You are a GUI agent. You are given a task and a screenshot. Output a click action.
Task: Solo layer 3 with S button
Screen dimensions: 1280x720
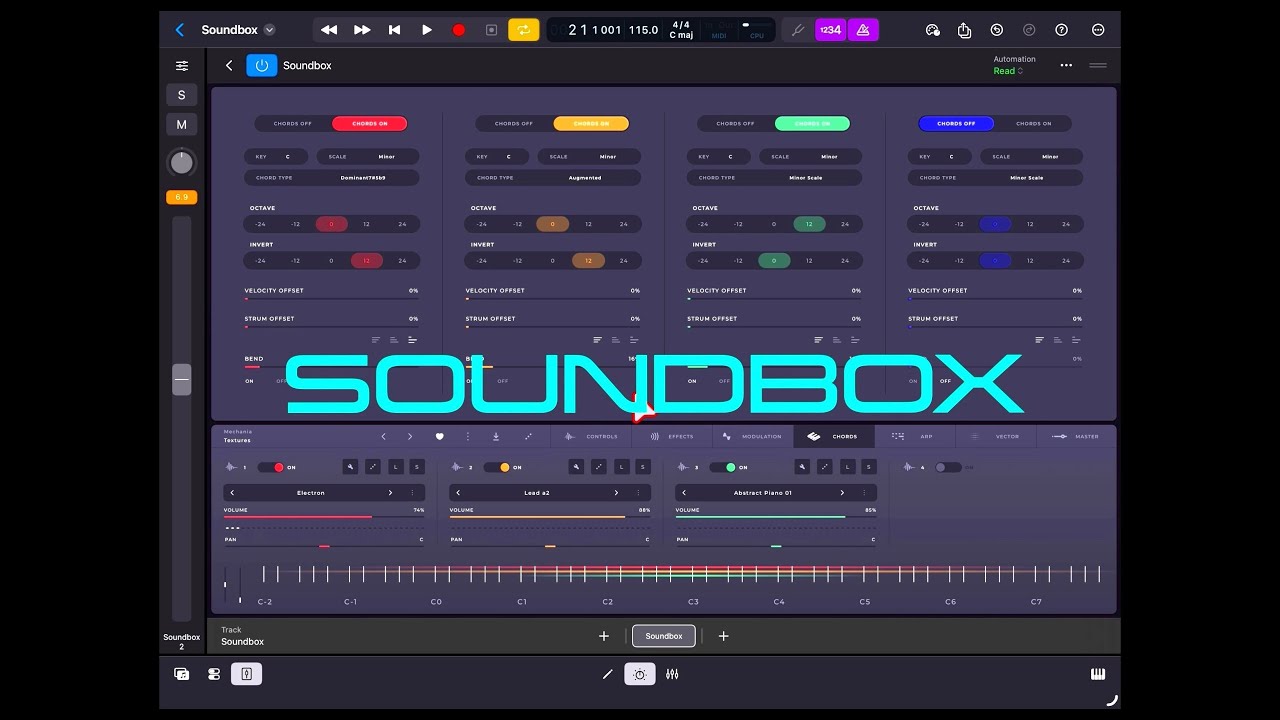869,467
